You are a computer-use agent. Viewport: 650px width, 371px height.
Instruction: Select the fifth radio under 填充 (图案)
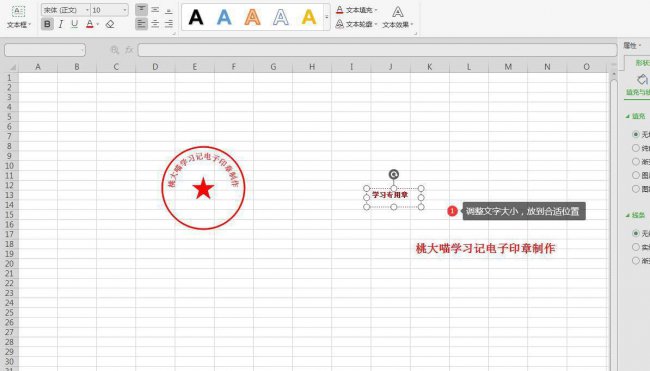635,189
